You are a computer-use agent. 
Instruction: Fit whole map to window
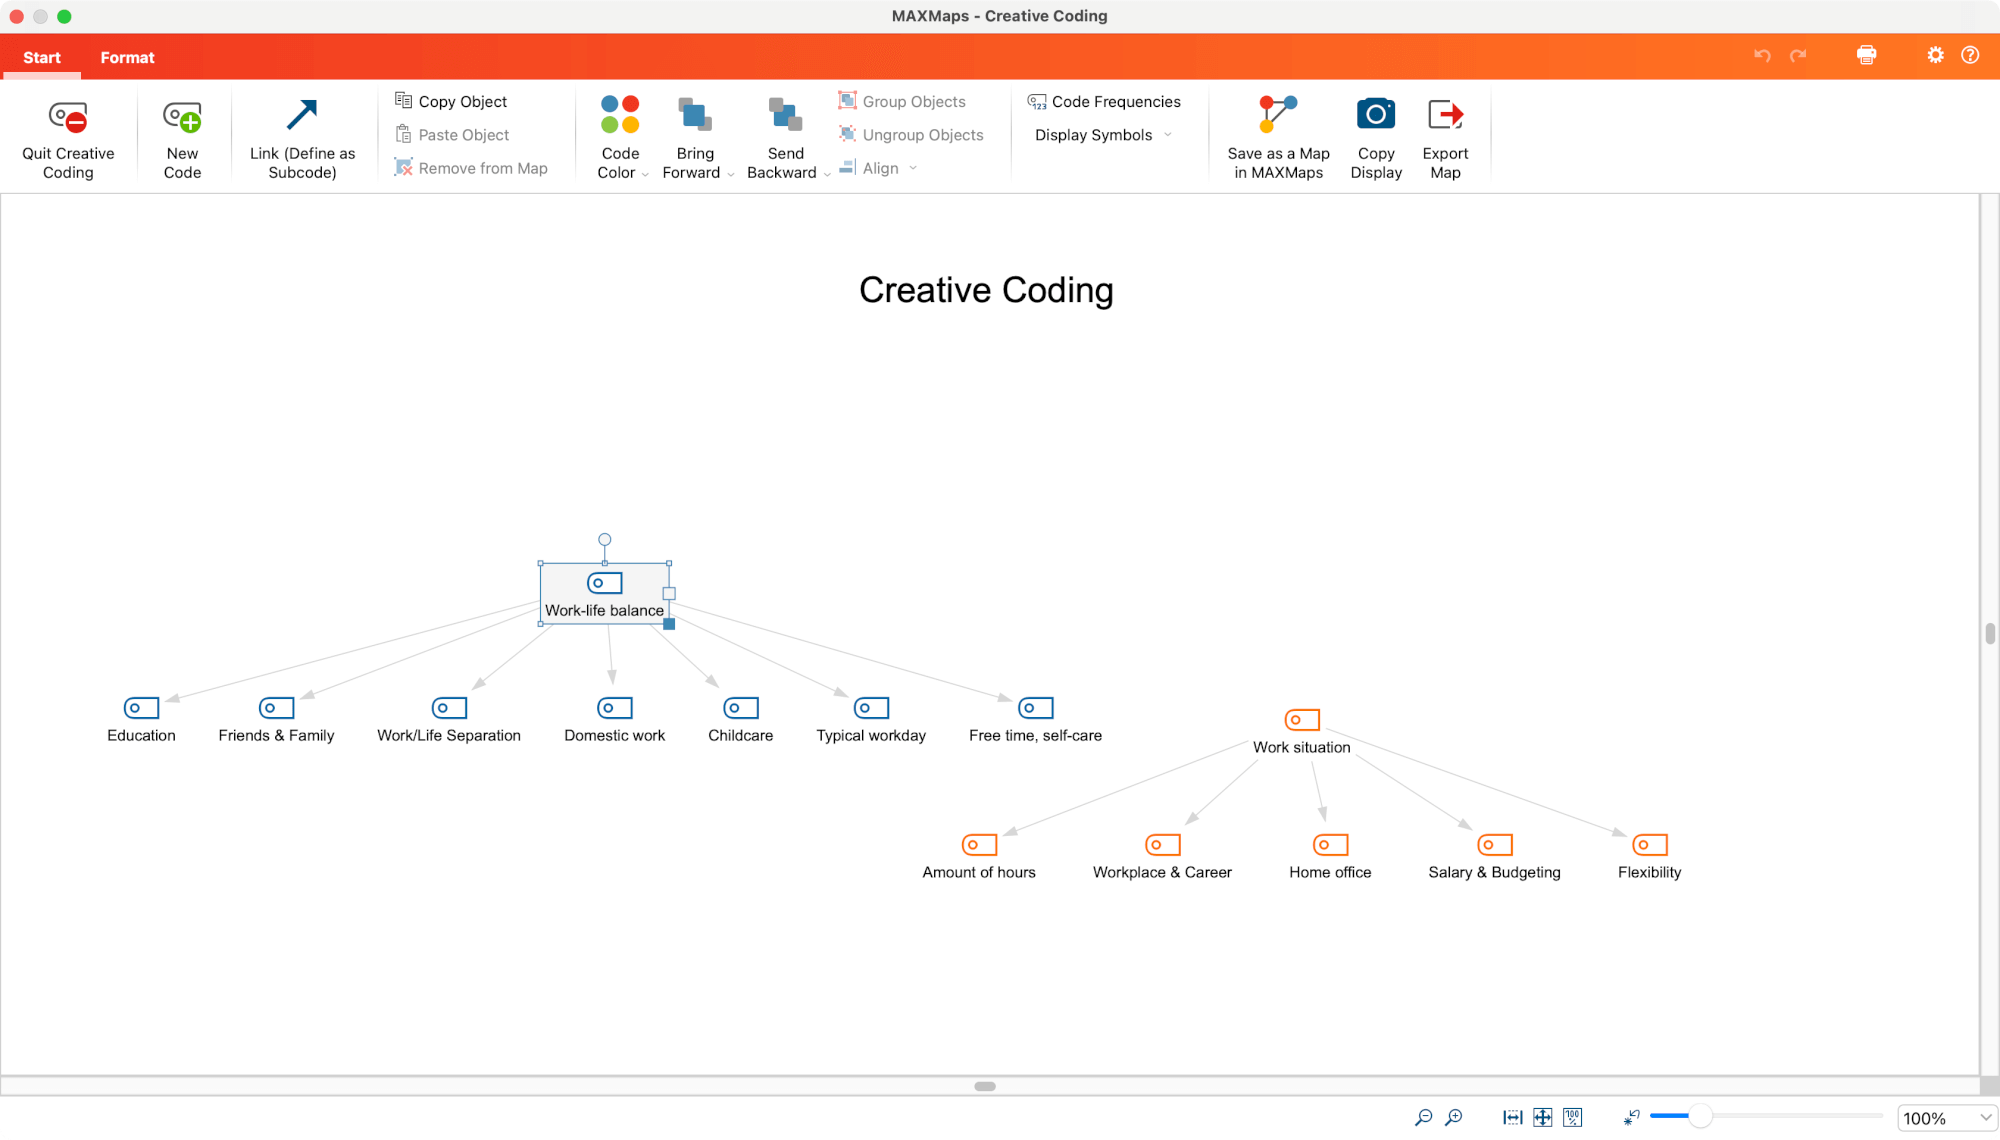[1542, 1118]
